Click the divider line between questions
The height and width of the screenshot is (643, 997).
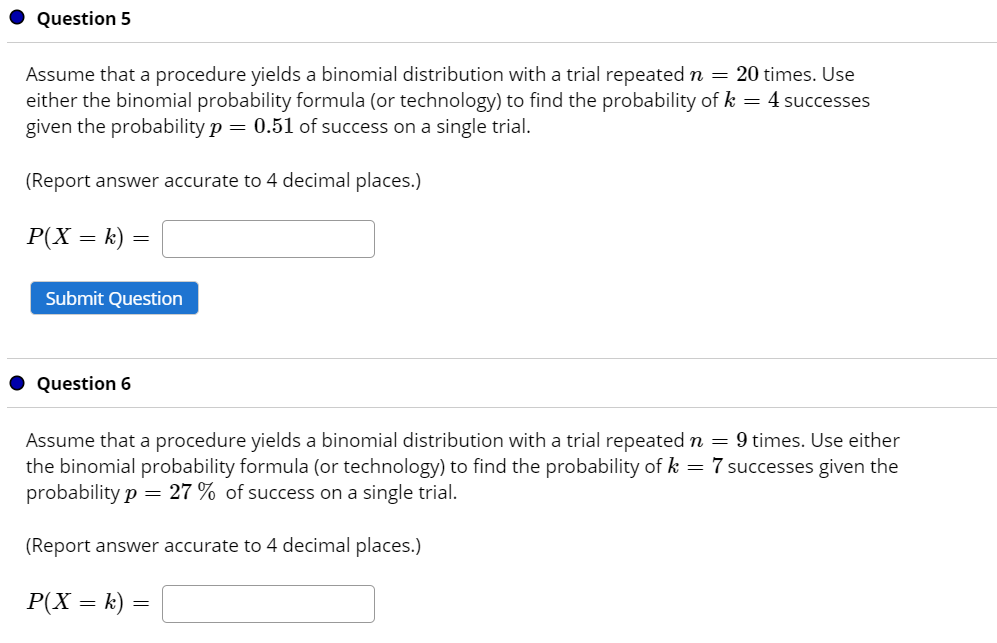point(498,357)
